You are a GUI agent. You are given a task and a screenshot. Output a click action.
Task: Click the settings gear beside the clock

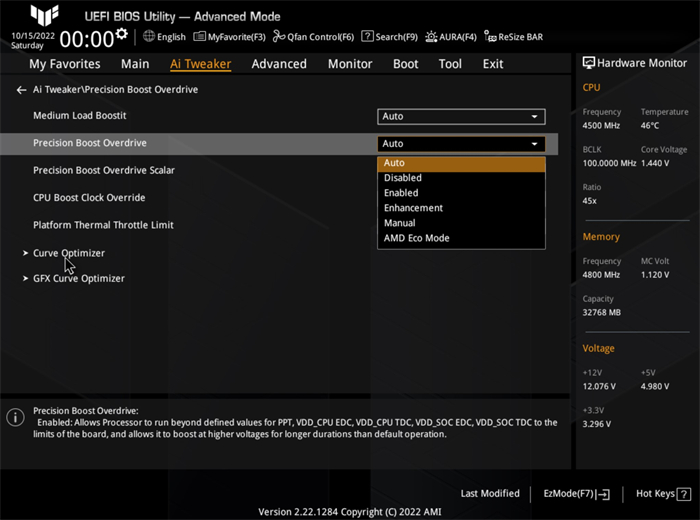[121, 33]
